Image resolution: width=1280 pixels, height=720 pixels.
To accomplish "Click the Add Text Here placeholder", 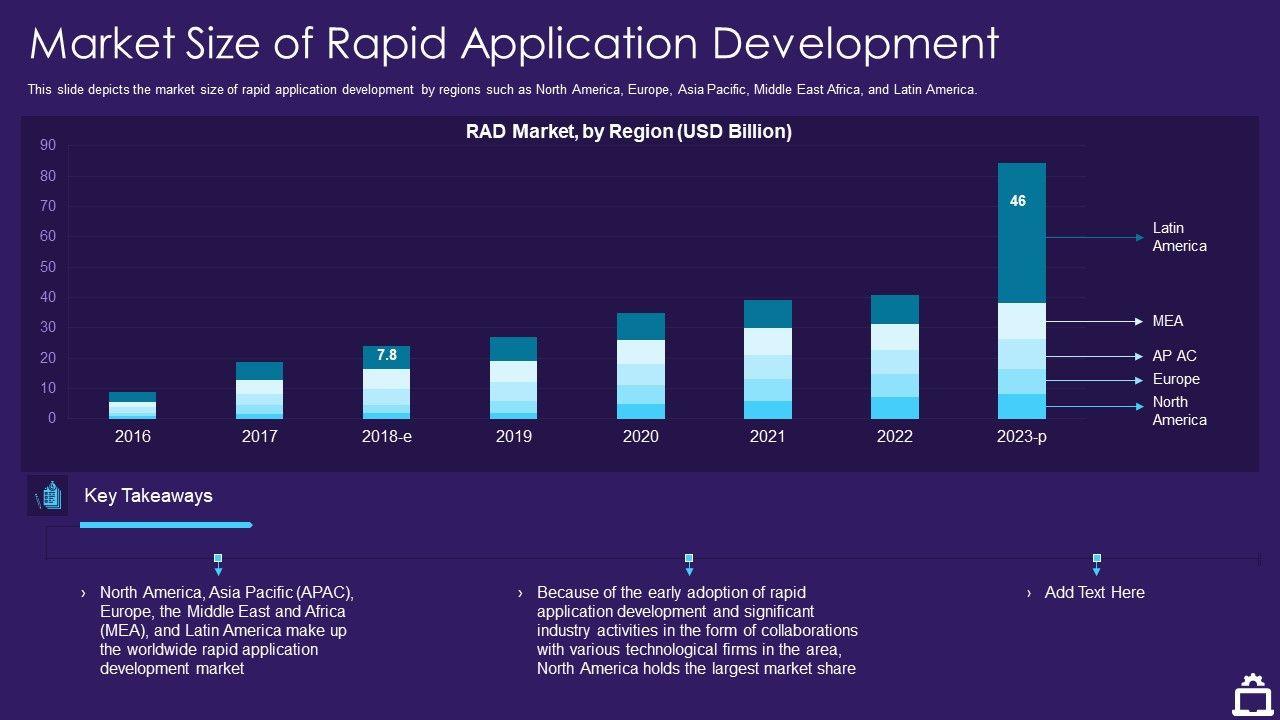I will pyautogui.click(x=1094, y=593).
